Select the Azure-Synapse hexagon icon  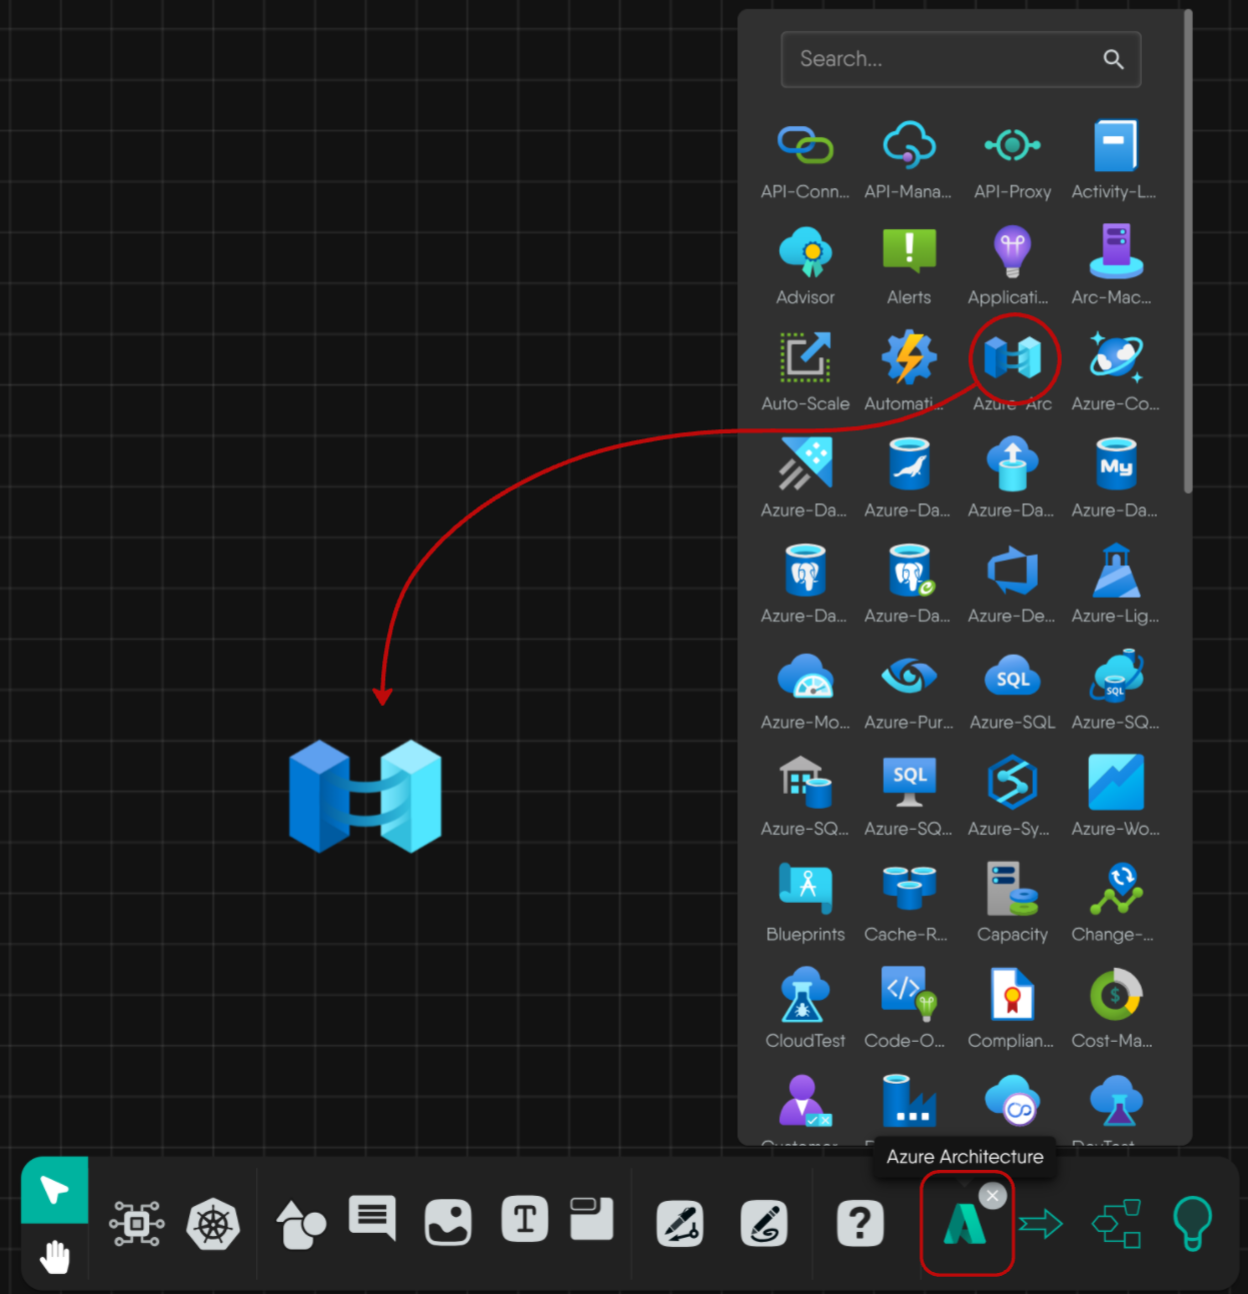(1012, 782)
